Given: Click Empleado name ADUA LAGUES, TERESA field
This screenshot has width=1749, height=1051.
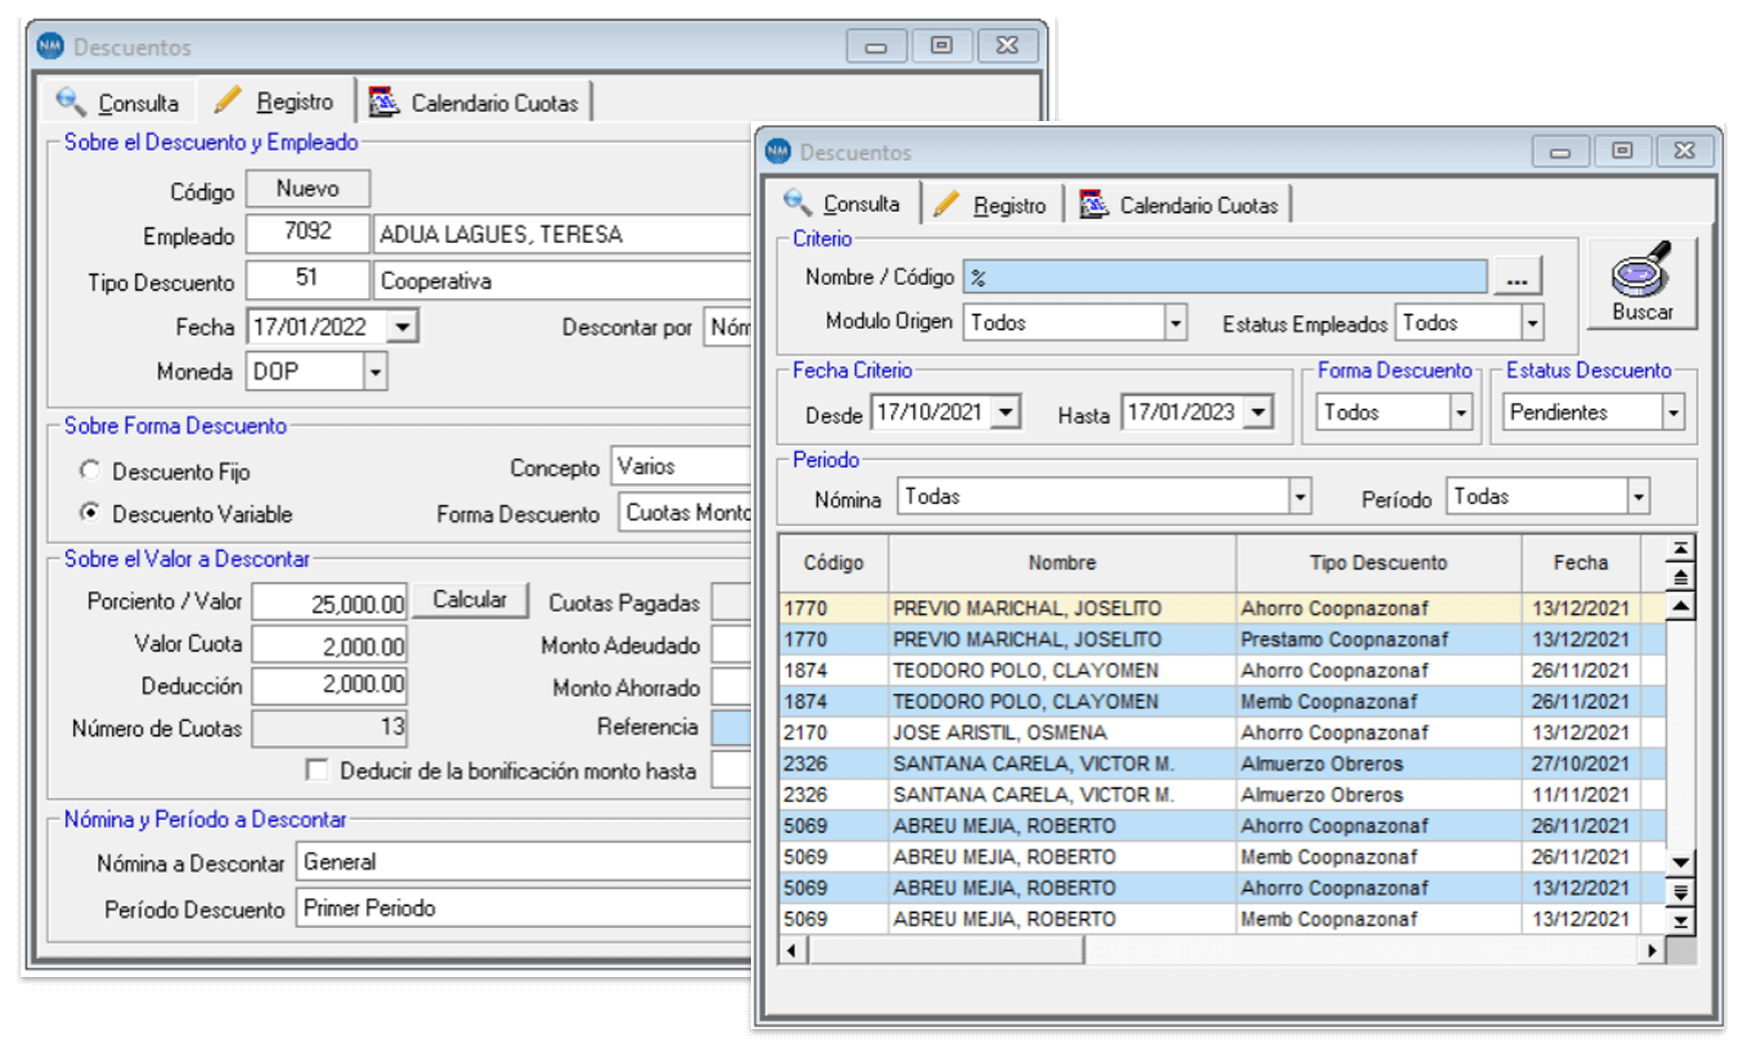Looking at the screenshot, I should [x=562, y=234].
